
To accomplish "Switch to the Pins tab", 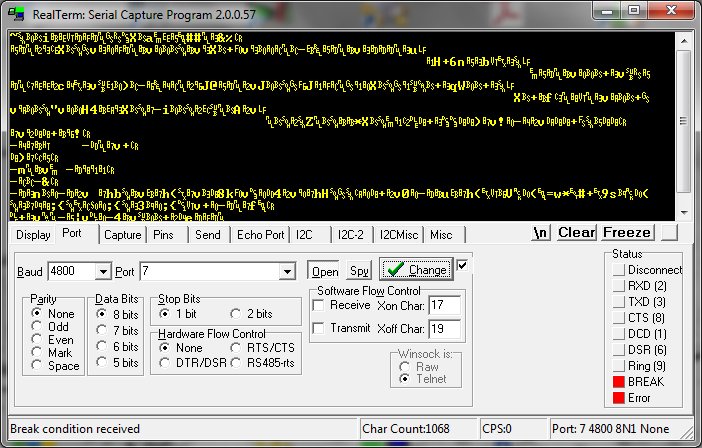I will pos(163,235).
